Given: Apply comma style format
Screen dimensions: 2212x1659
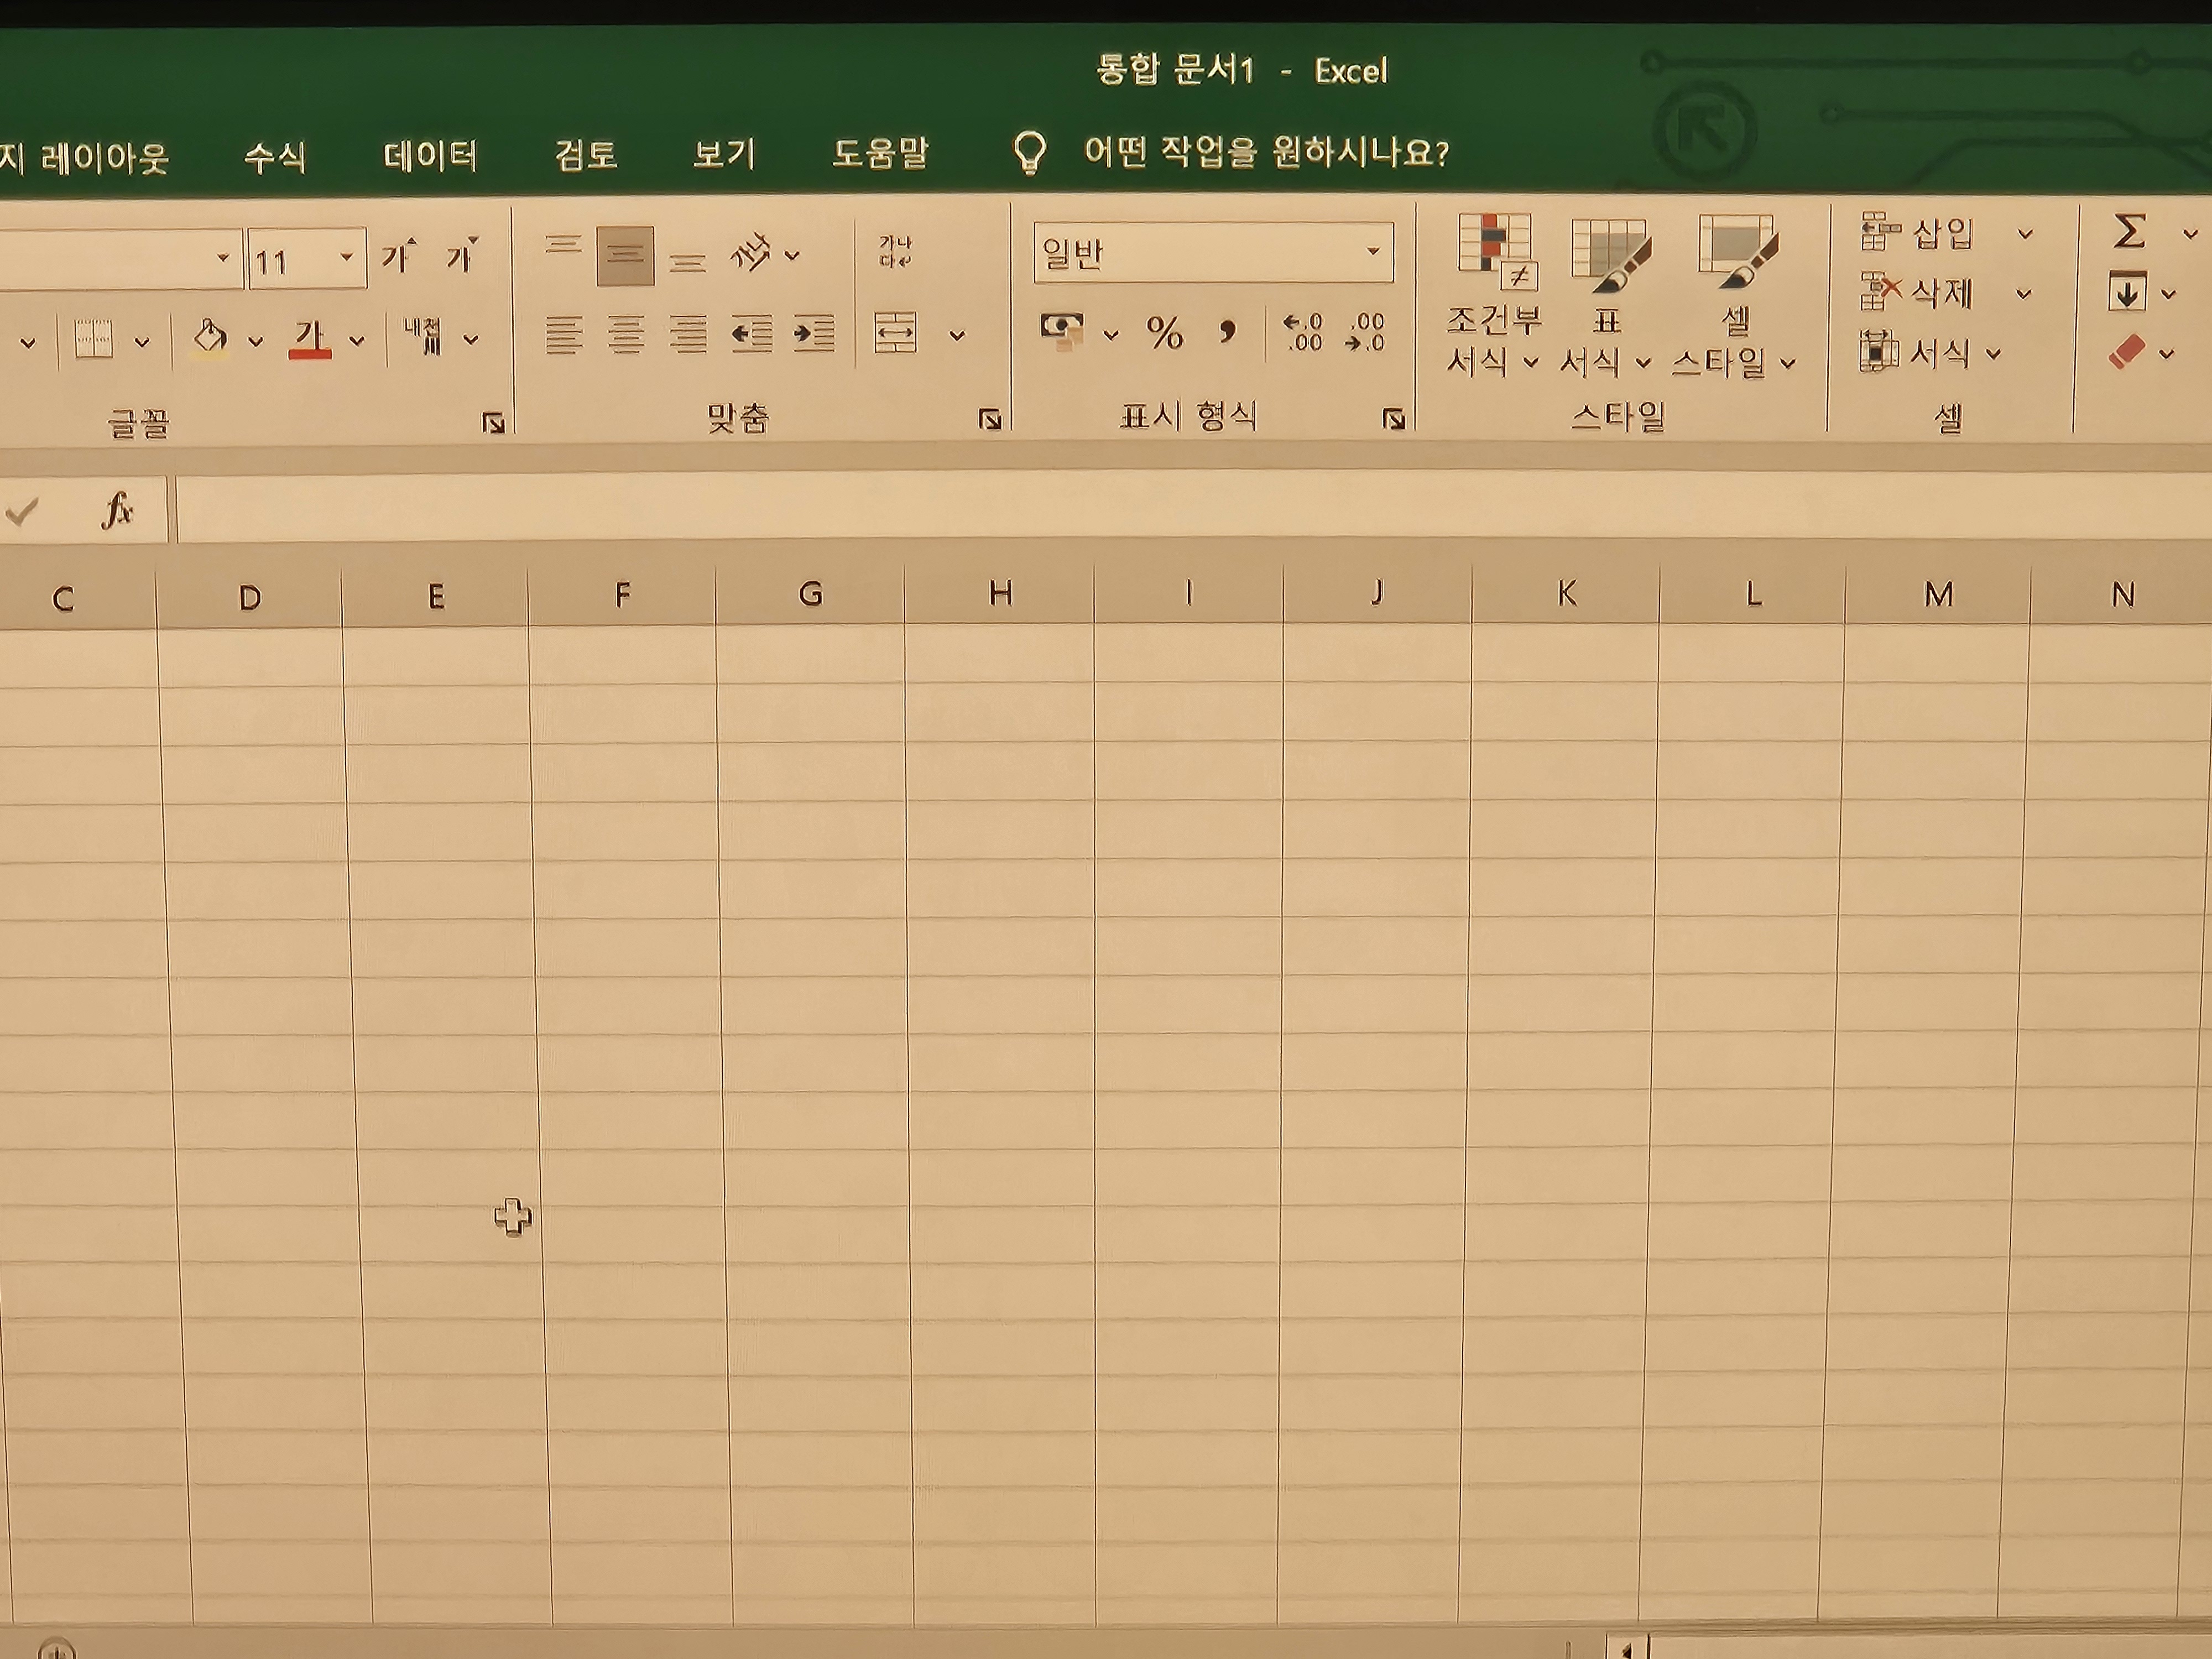Looking at the screenshot, I should coord(1228,331).
